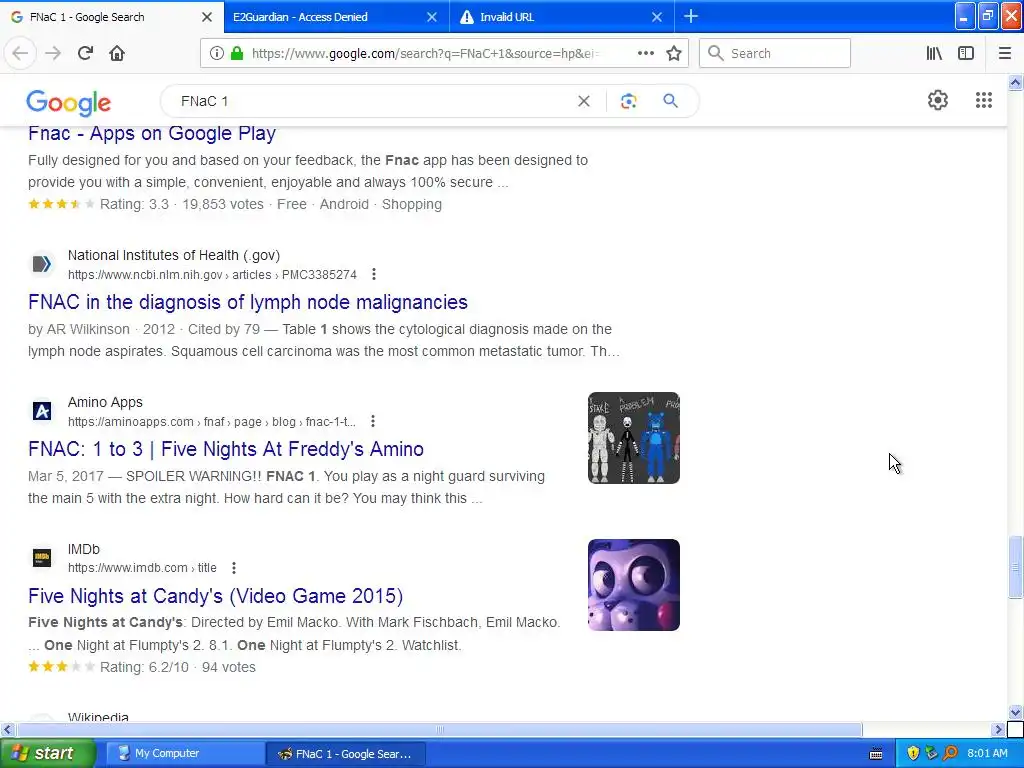This screenshot has height=768, width=1024.
Task: Click horizontal scrollbar left arrow
Action: tap(7, 729)
